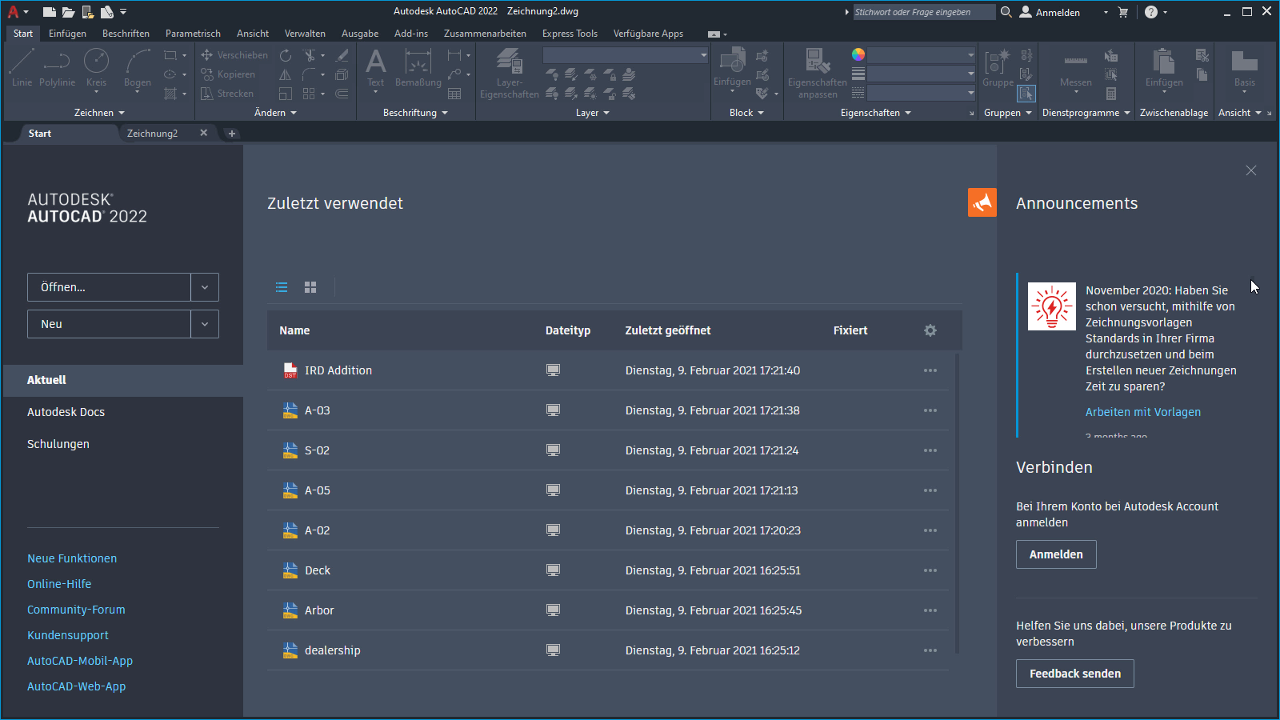1280x720 pixels.
Task: Switch the recent files to list view
Action: (281, 287)
